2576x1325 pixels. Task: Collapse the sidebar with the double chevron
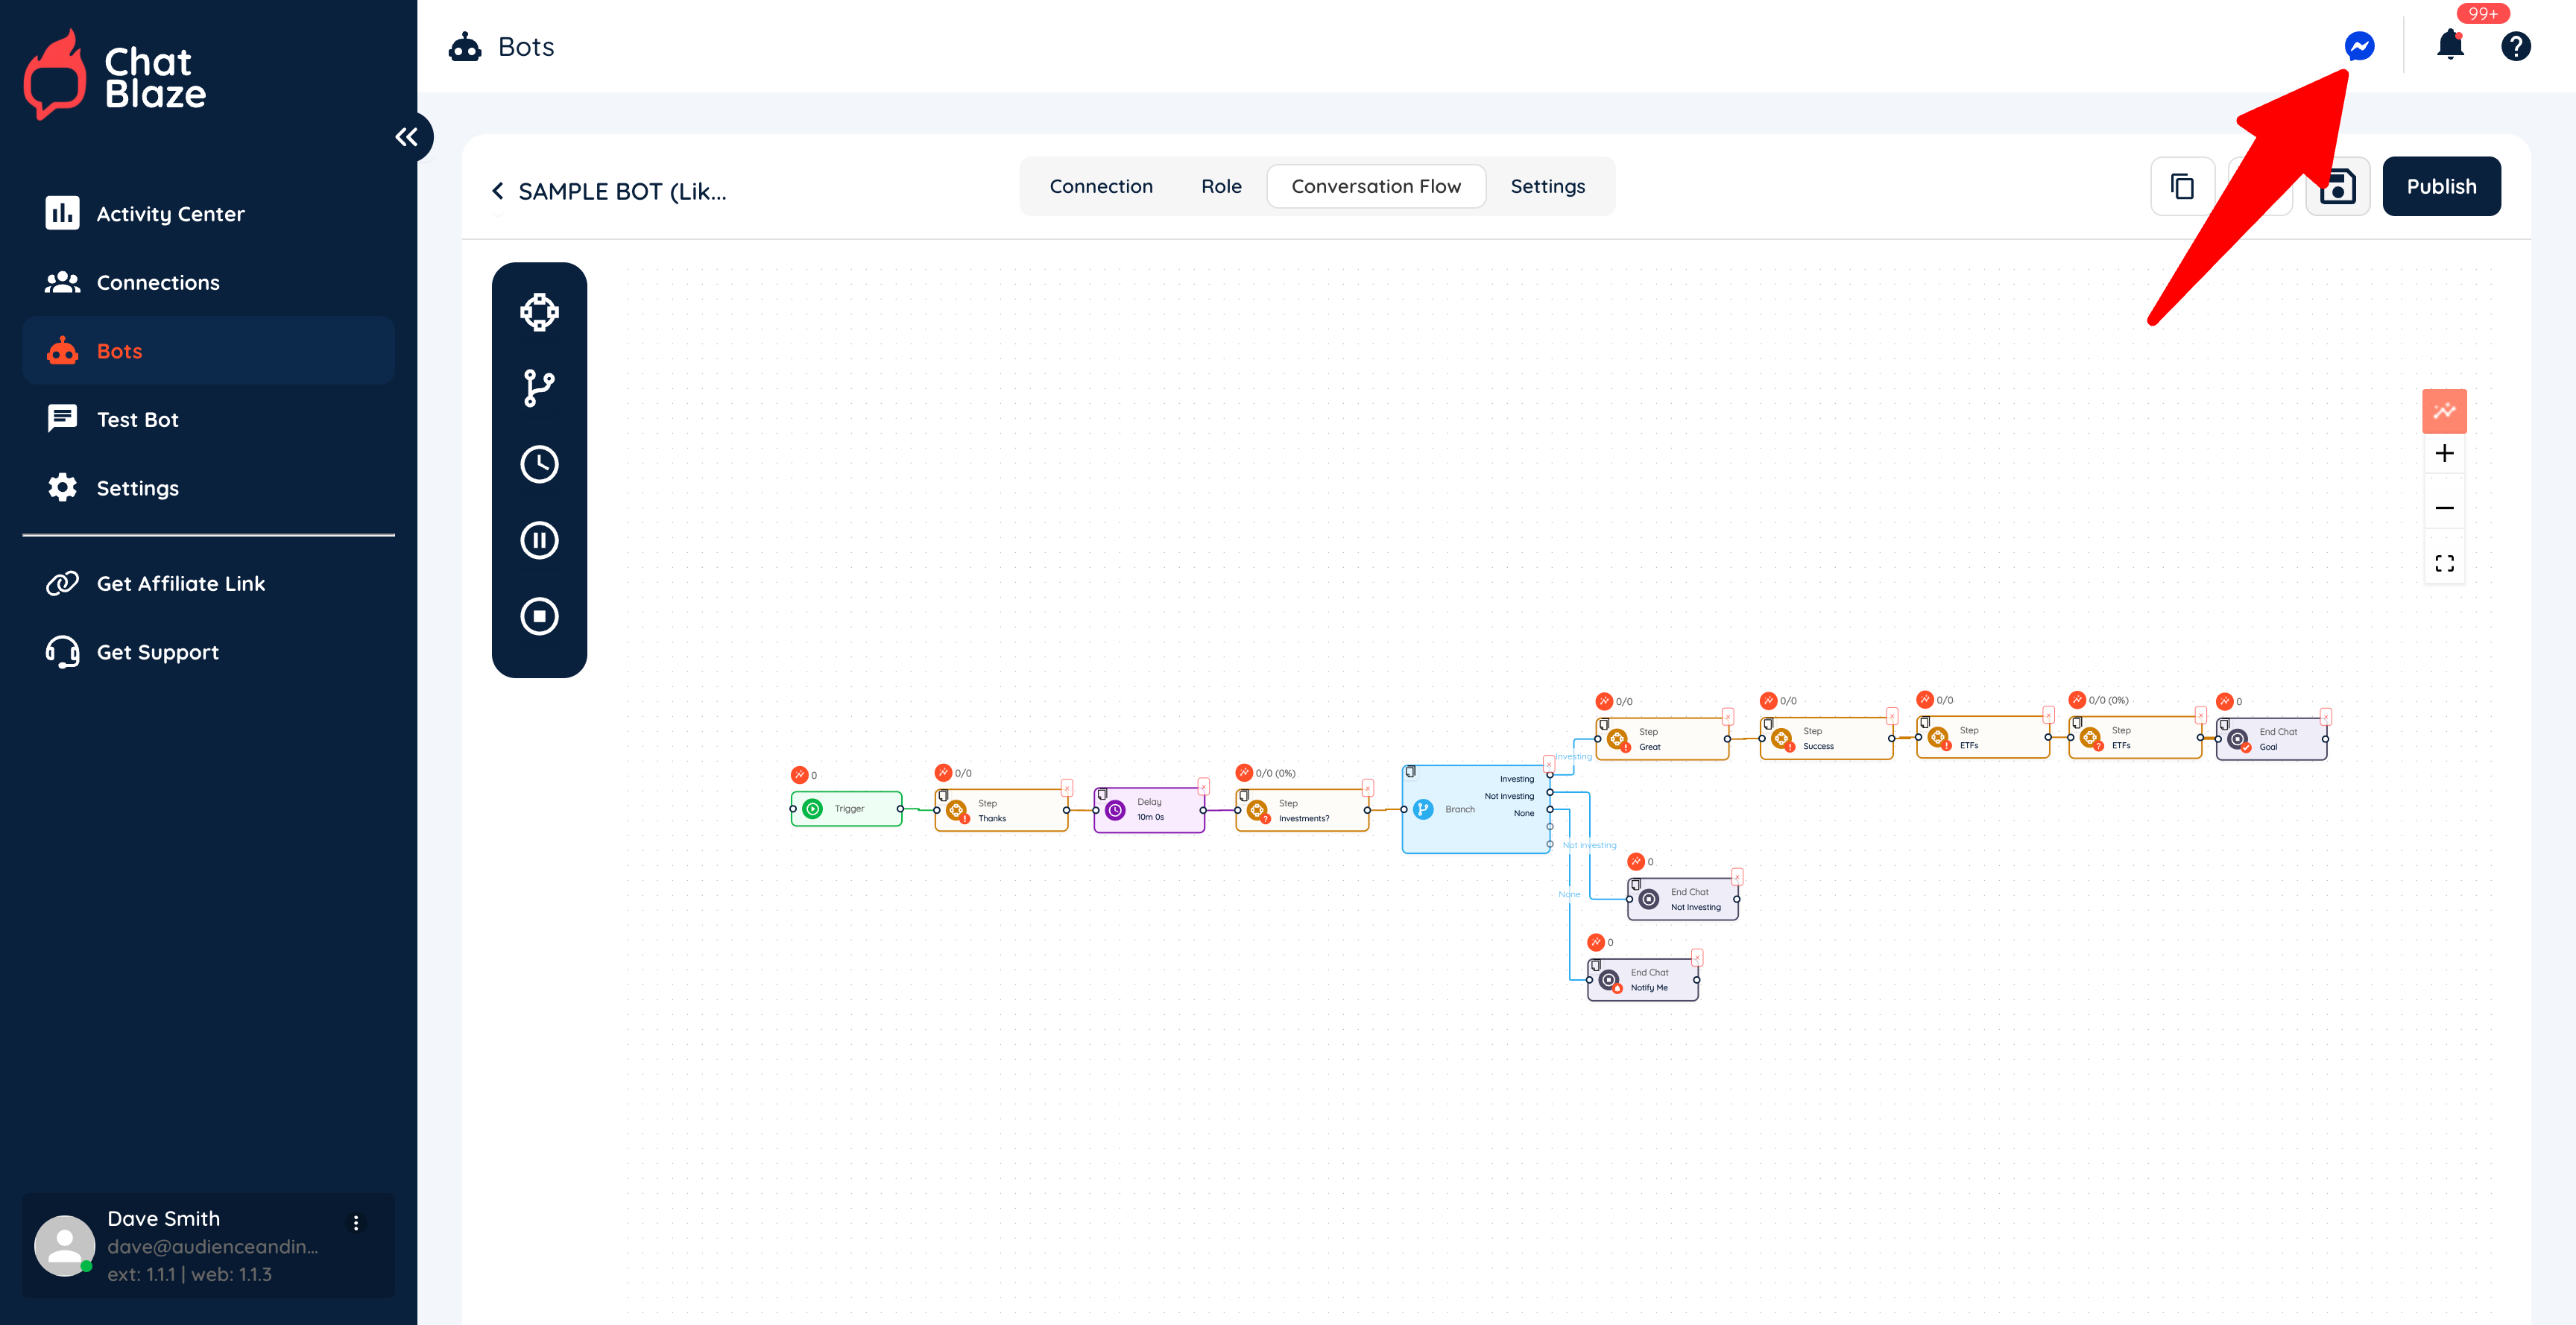pos(406,137)
